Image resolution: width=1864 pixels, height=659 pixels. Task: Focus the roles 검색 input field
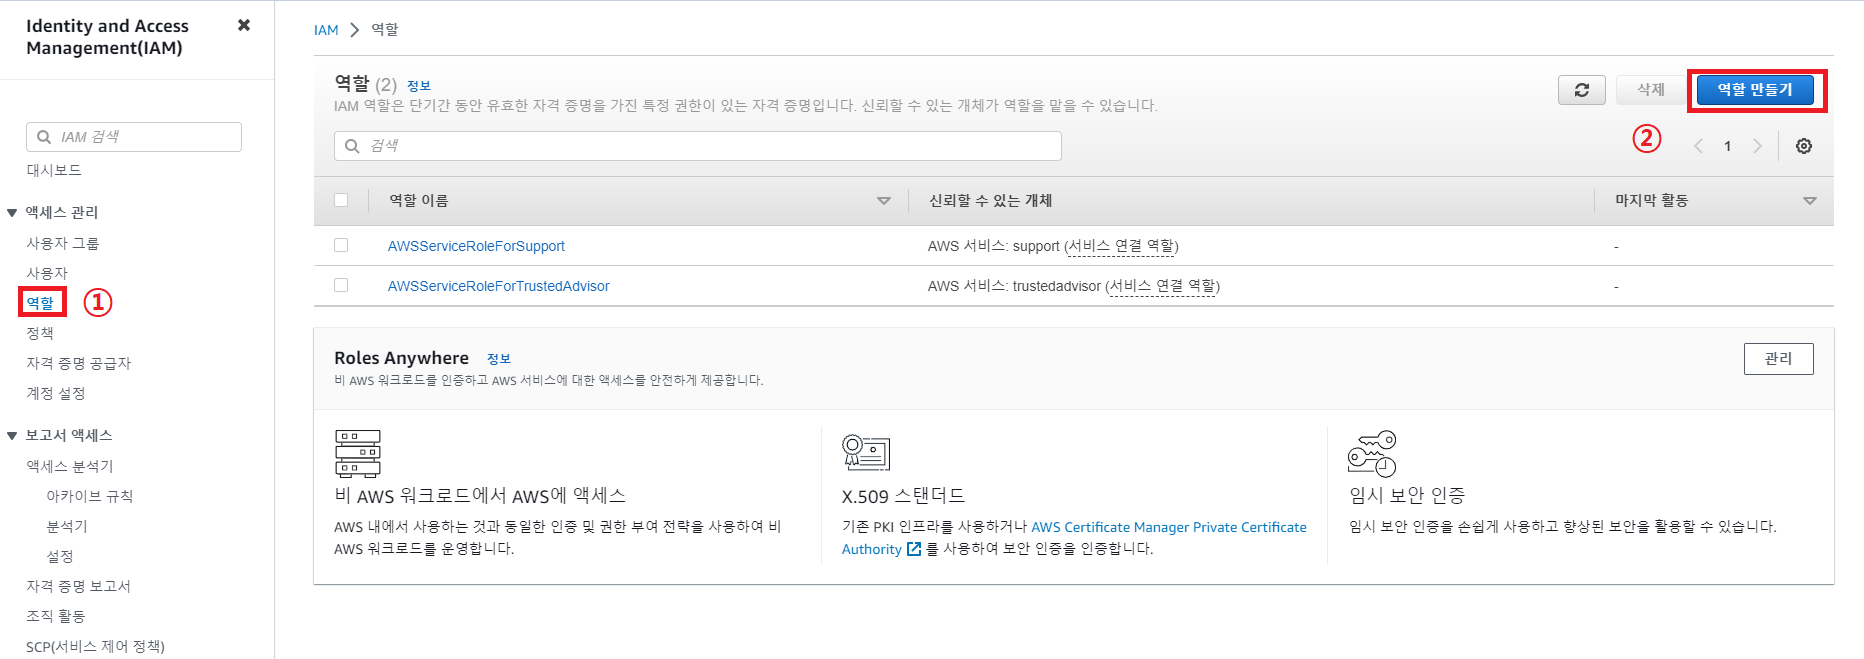click(x=698, y=146)
